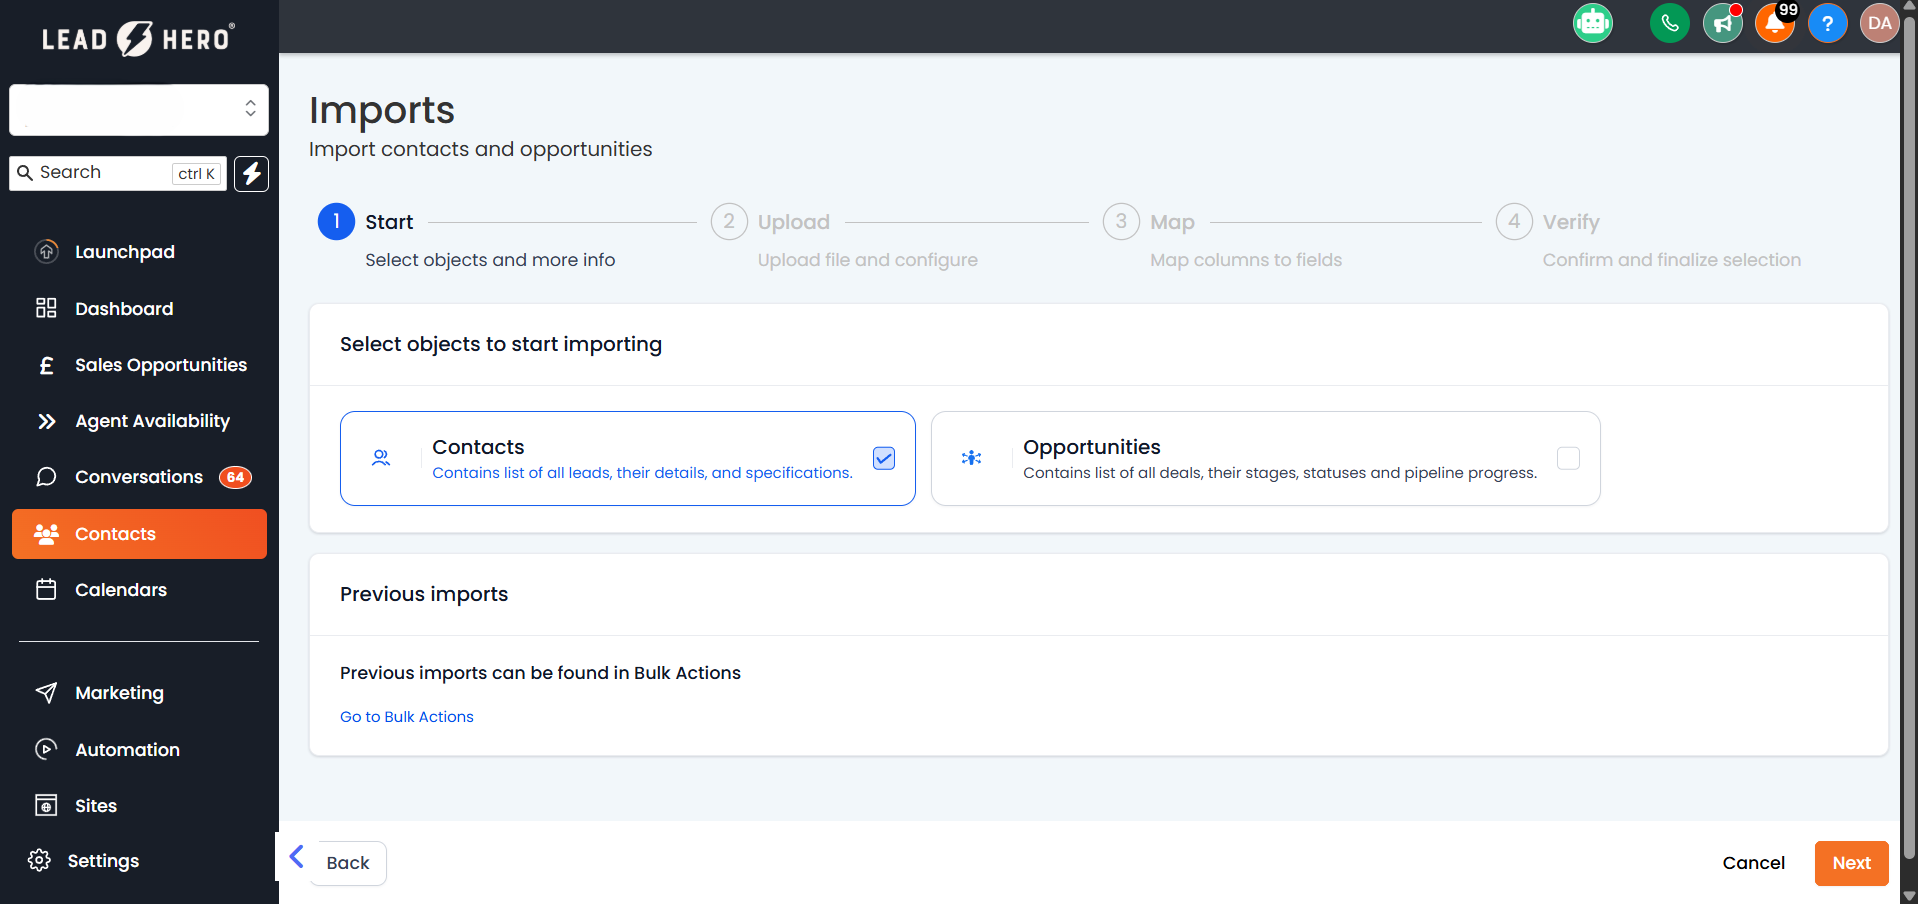This screenshot has width=1918, height=904.
Task: Click the back chevron arrow
Action: tap(296, 856)
